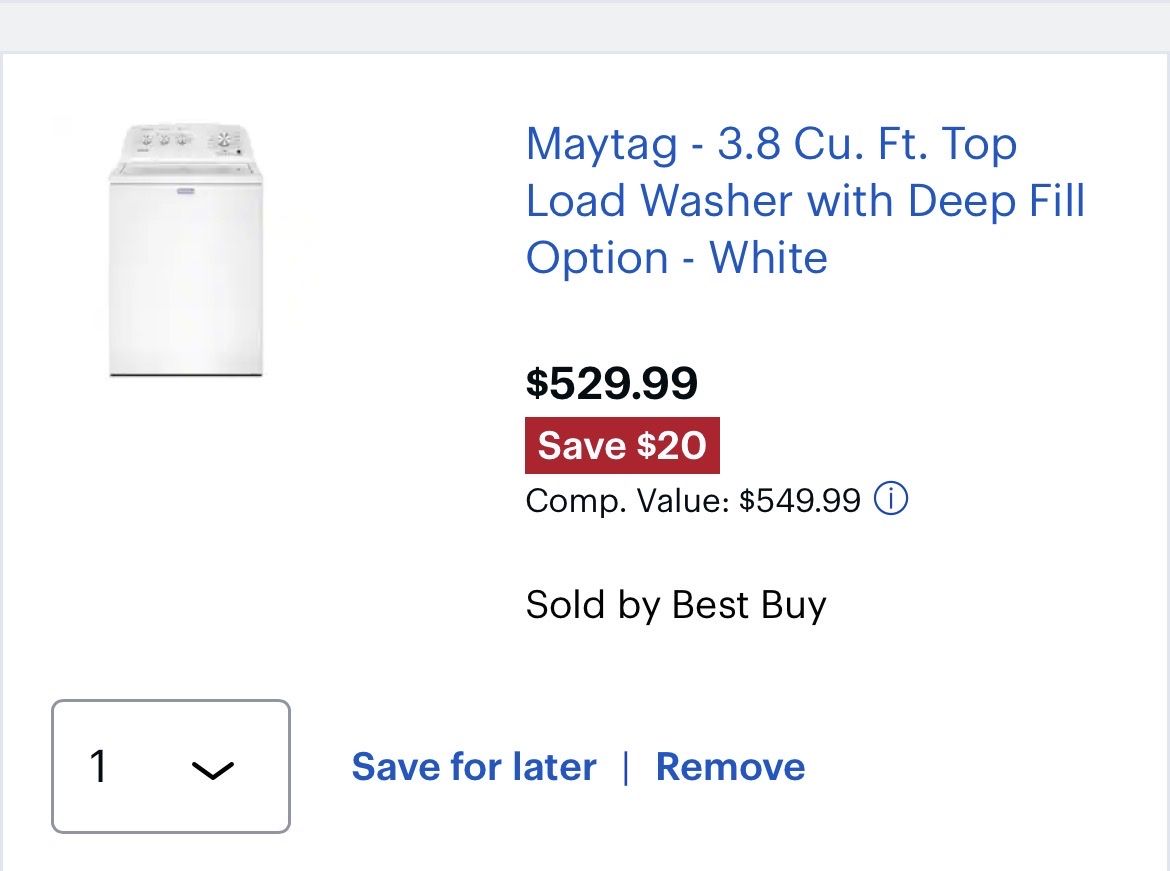Click the quantity value "1"

pos(98,767)
